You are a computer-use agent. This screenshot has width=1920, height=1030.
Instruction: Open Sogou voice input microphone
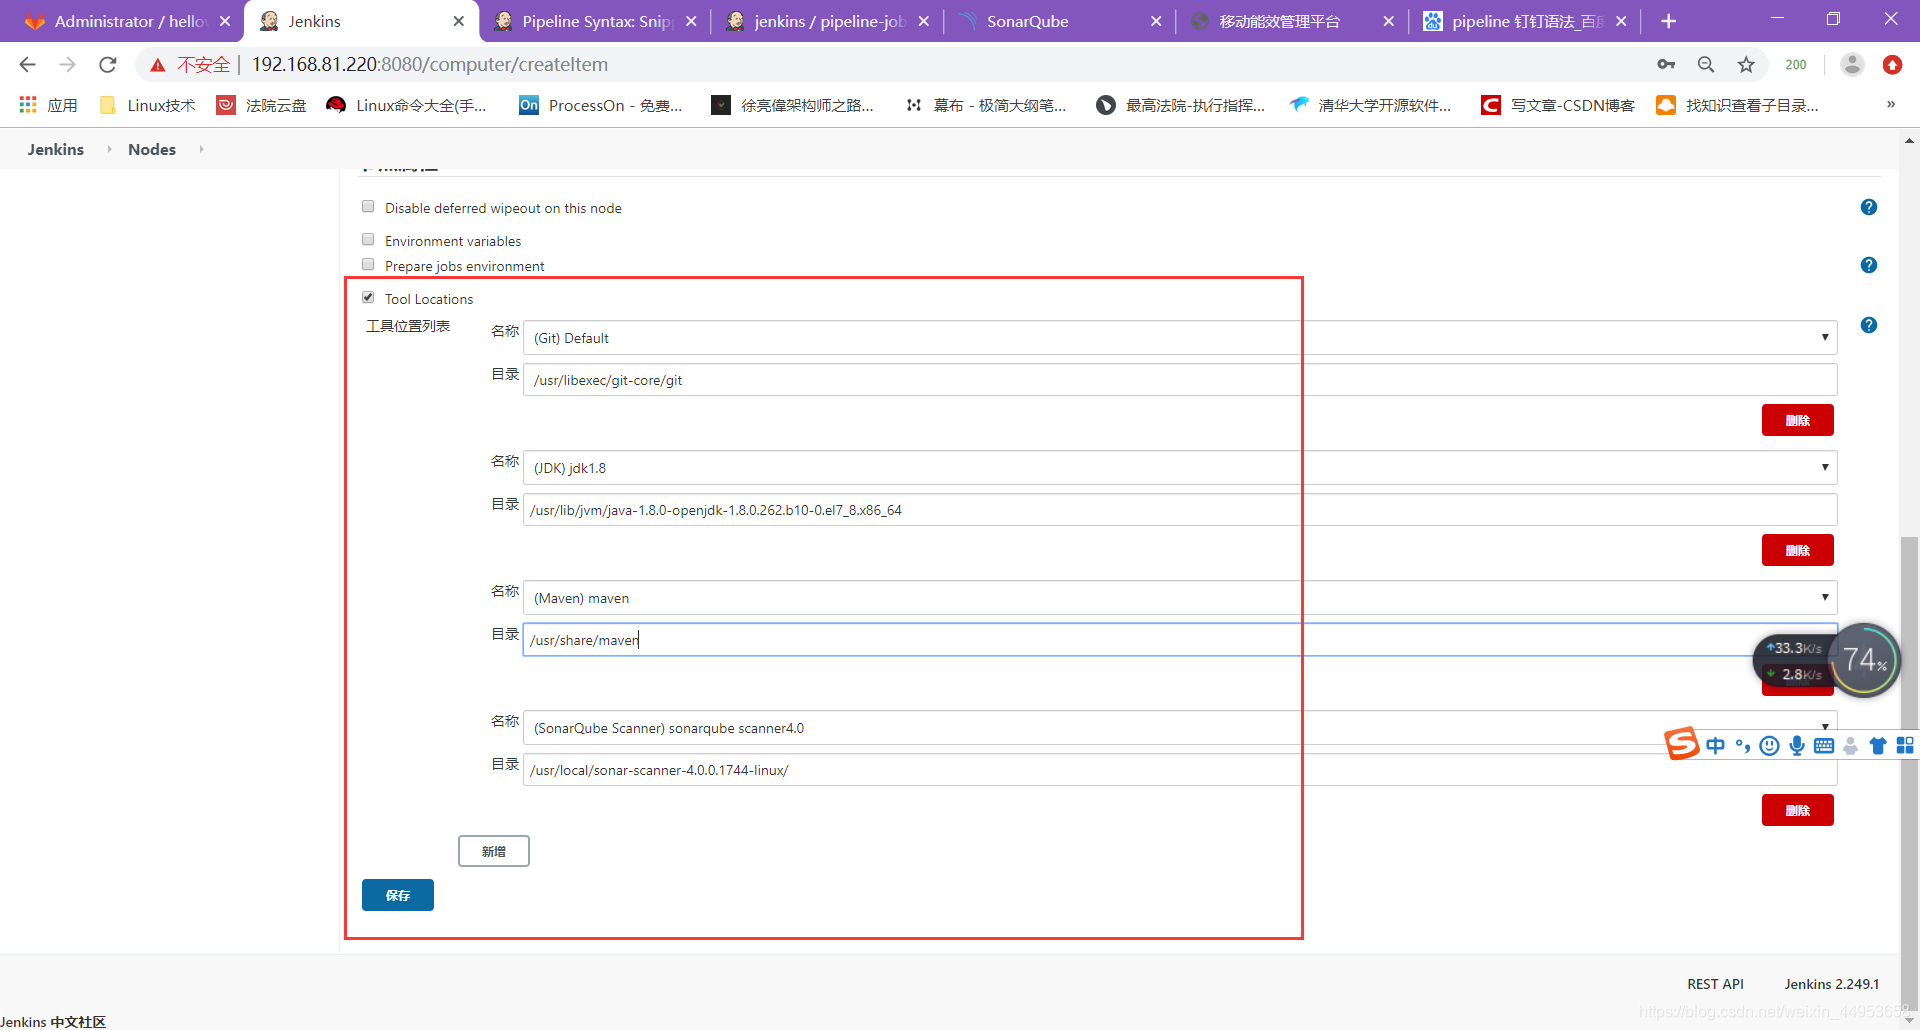pyautogui.click(x=1797, y=746)
